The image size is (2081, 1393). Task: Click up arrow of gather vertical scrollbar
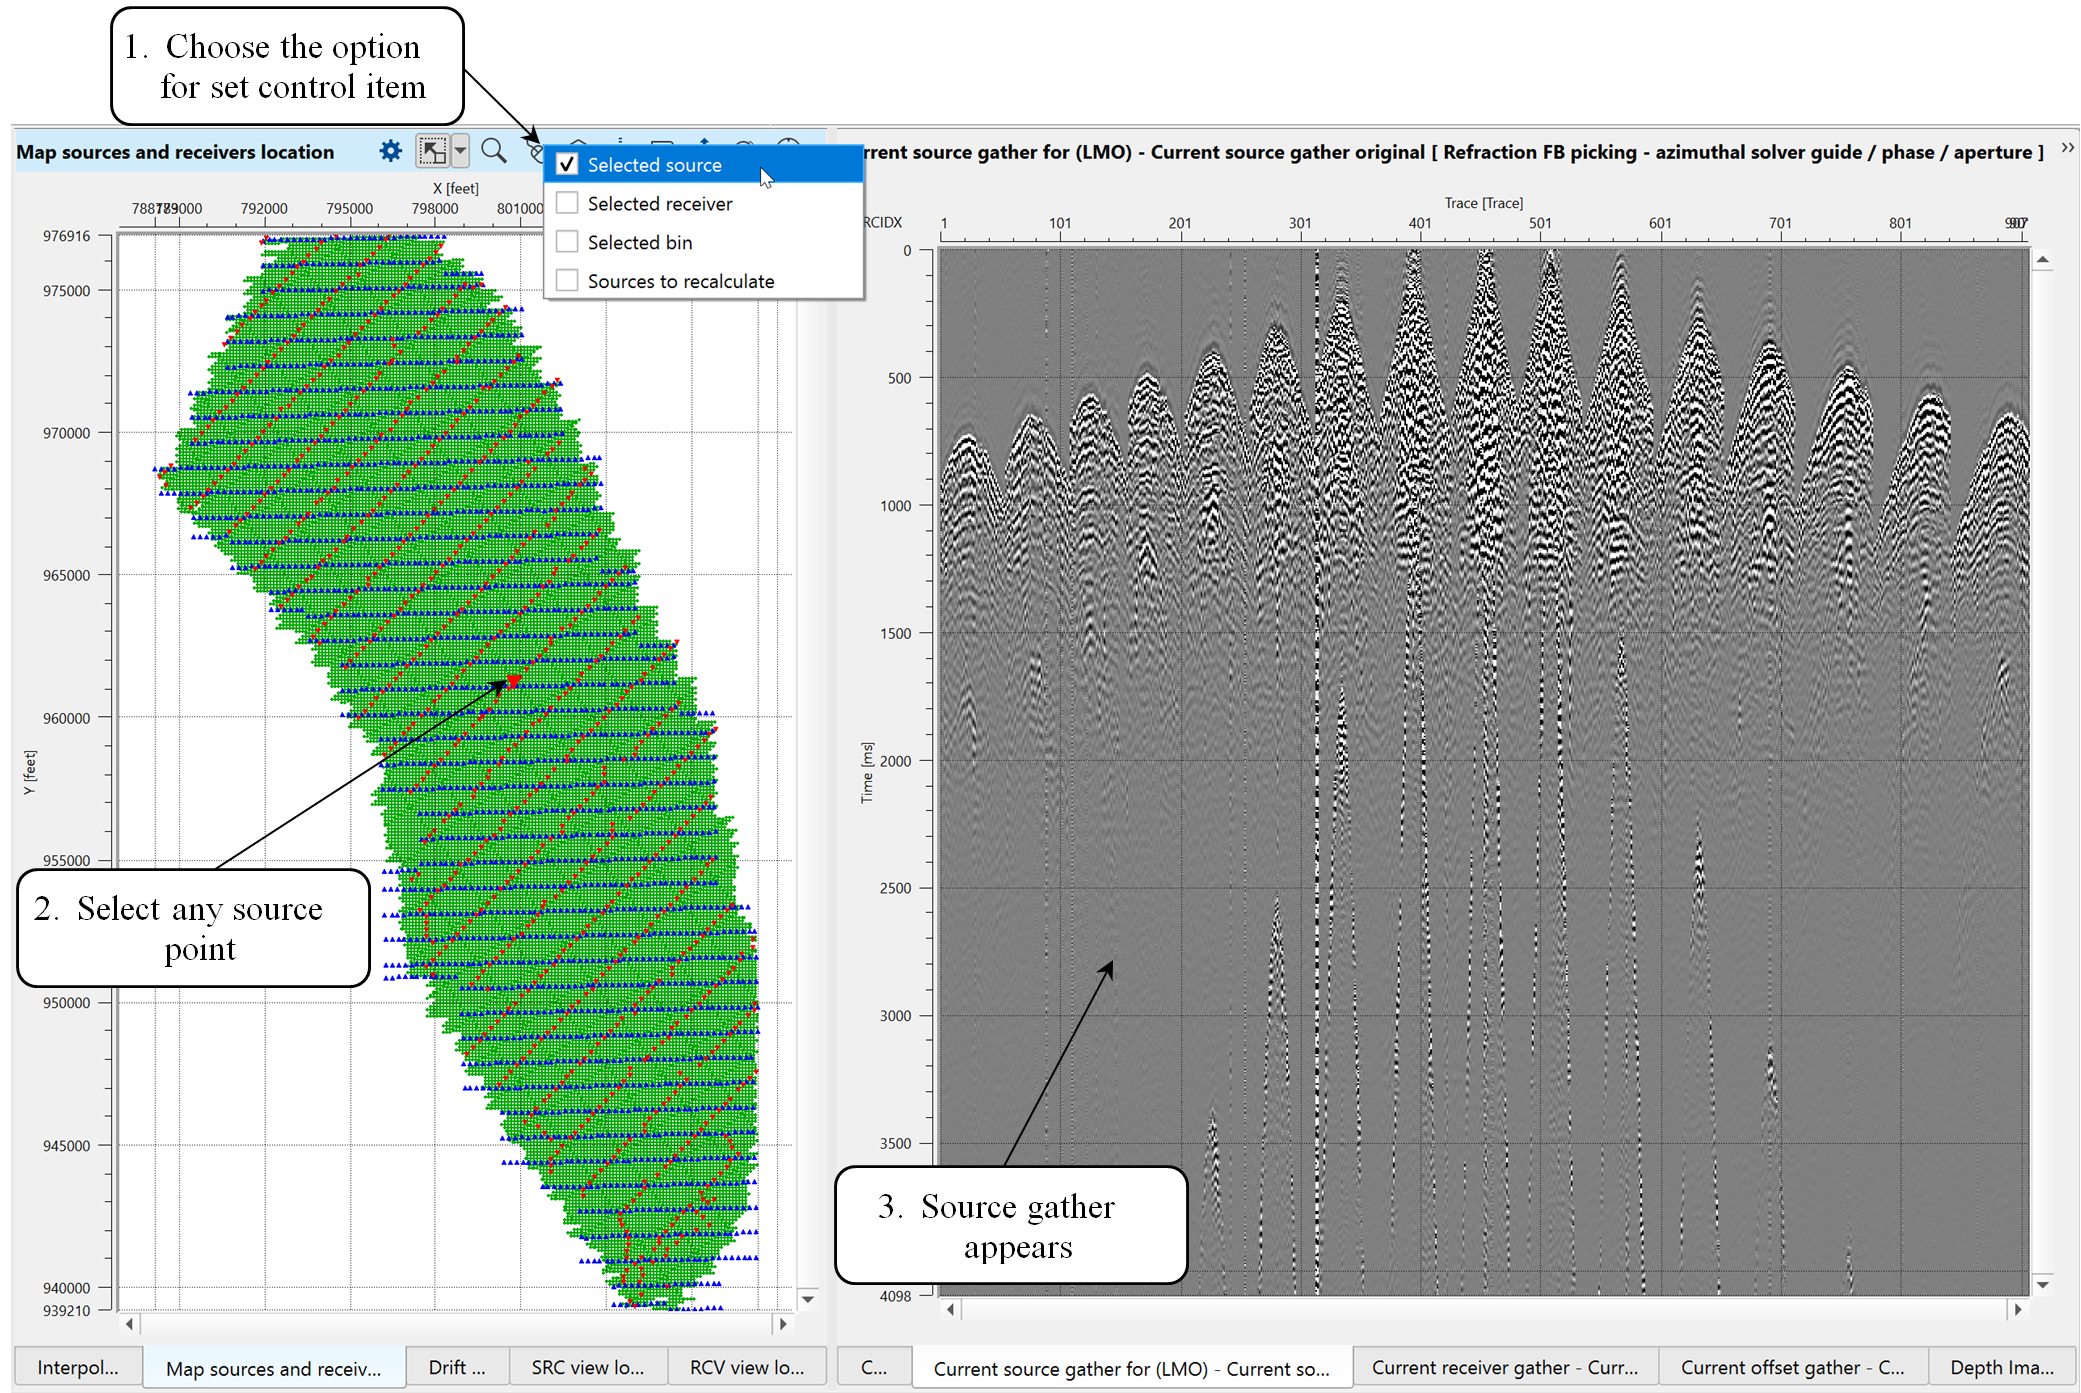pyautogui.click(x=2043, y=260)
